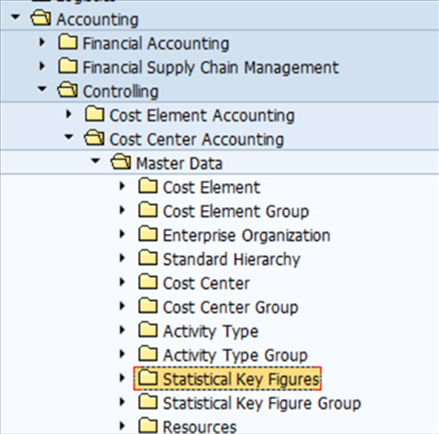
Task: Click the Financial Supply Chain Management folder icon
Action: (68, 66)
